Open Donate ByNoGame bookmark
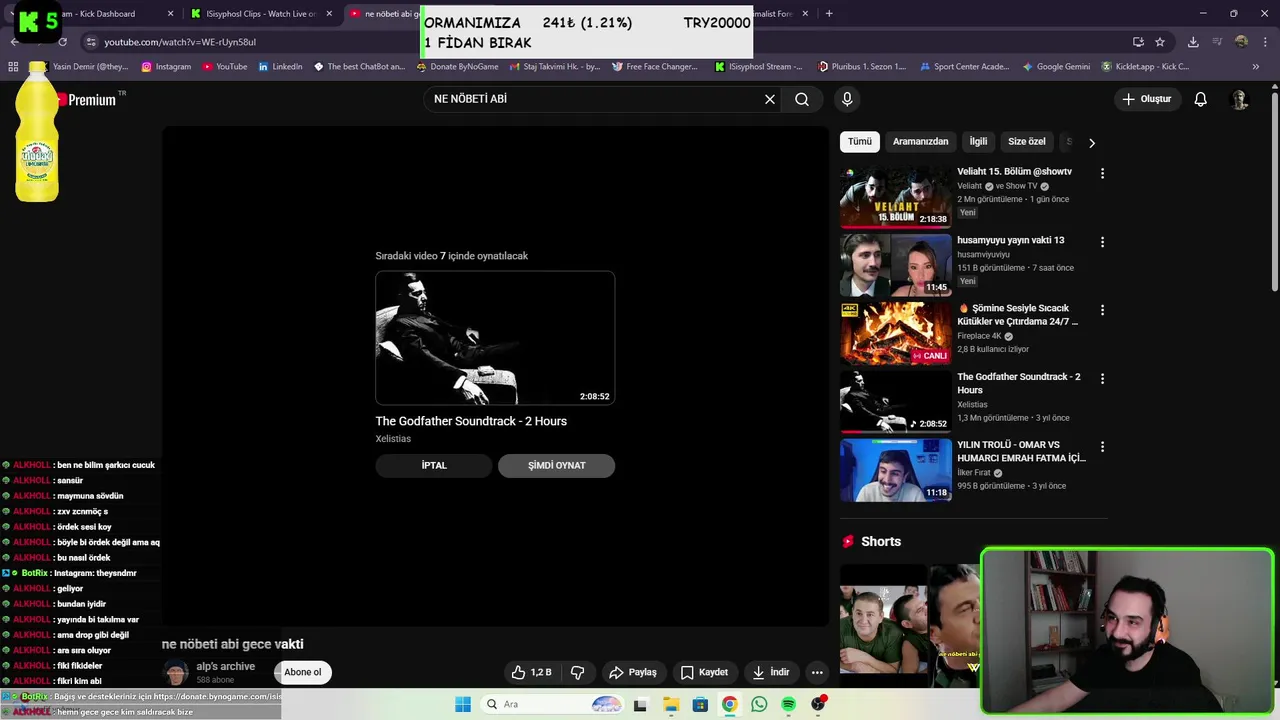The width and height of the screenshot is (1280, 720). pyautogui.click(x=457, y=67)
